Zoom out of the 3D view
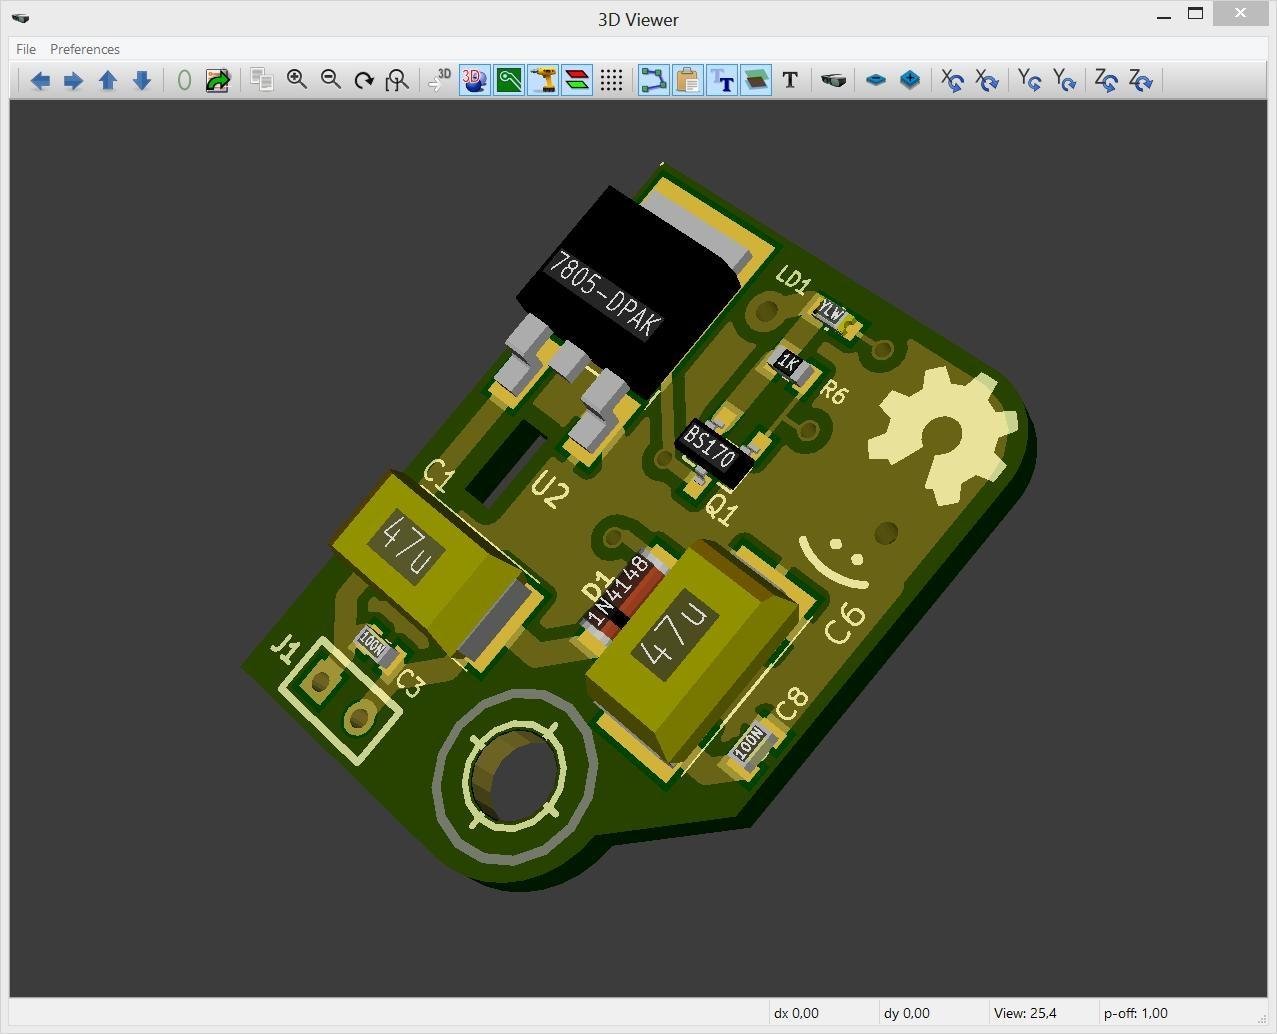 [x=330, y=80]
